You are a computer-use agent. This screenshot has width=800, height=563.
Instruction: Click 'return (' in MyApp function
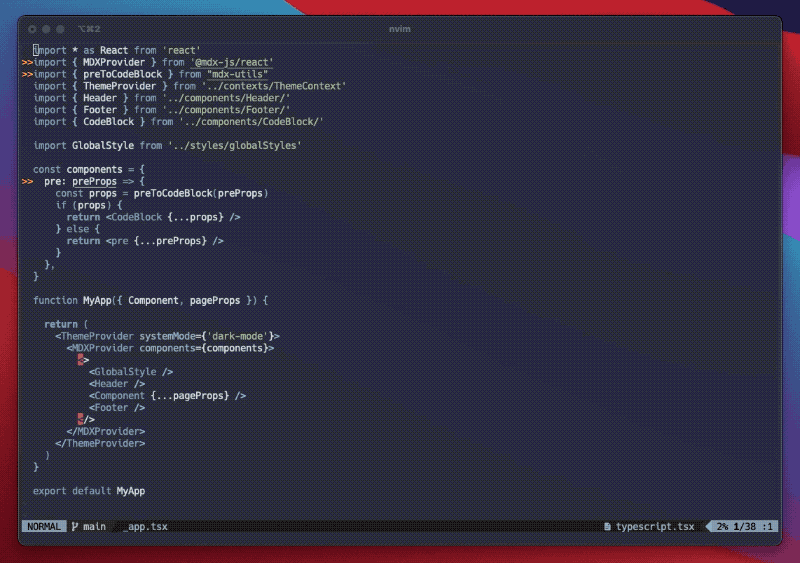pos(66,324)
